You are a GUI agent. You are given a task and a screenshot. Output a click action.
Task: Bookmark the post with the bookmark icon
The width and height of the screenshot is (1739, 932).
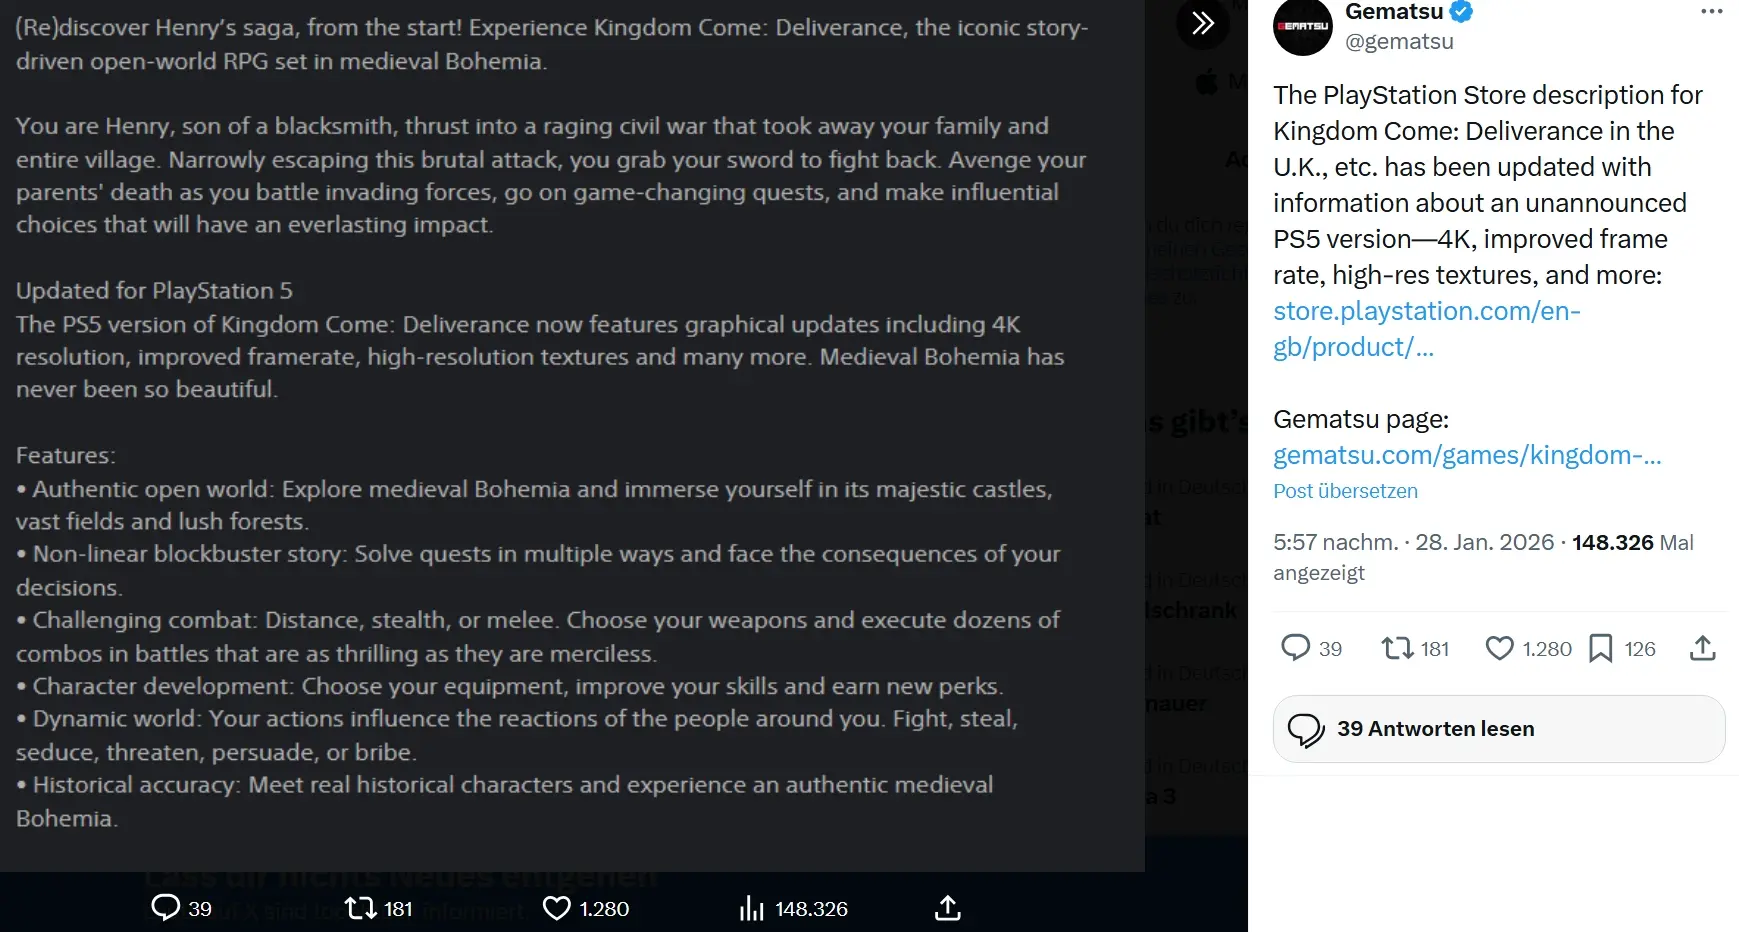coord(1600,648)
